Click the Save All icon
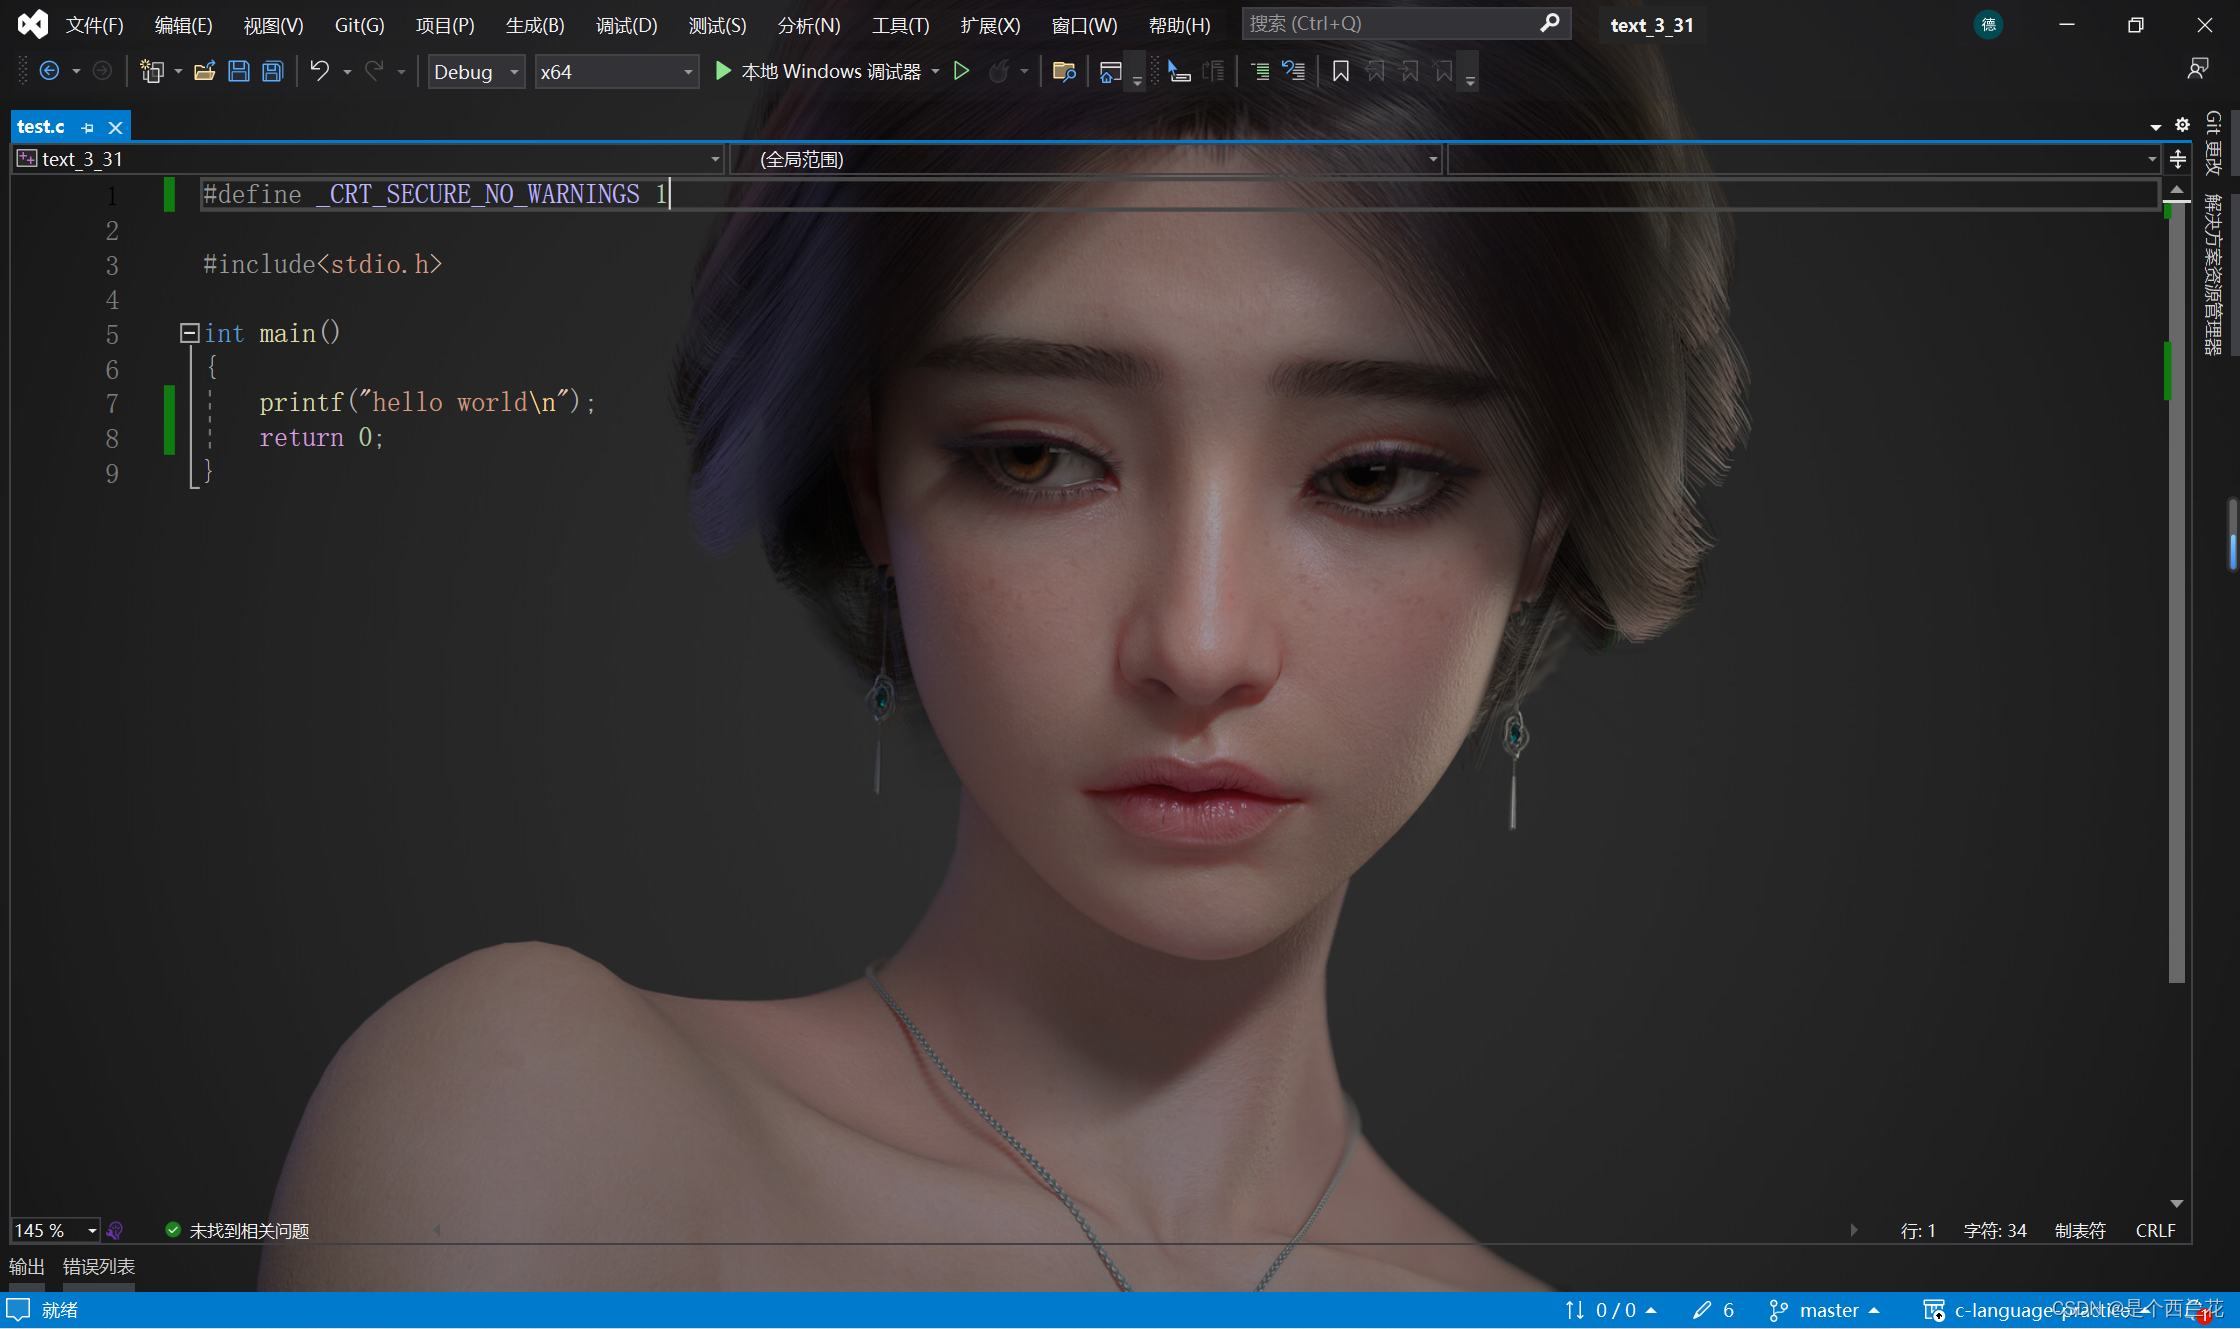 (272, 71)
